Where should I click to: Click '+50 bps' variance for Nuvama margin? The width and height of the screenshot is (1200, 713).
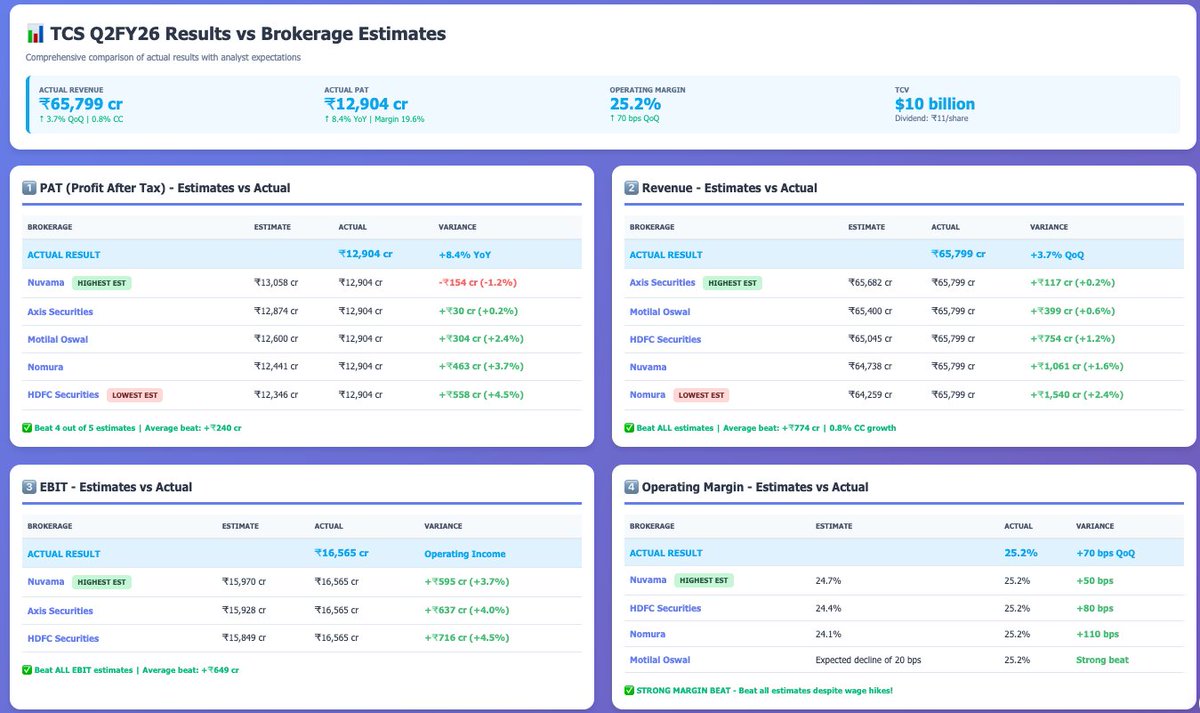tap(1095, 580)
